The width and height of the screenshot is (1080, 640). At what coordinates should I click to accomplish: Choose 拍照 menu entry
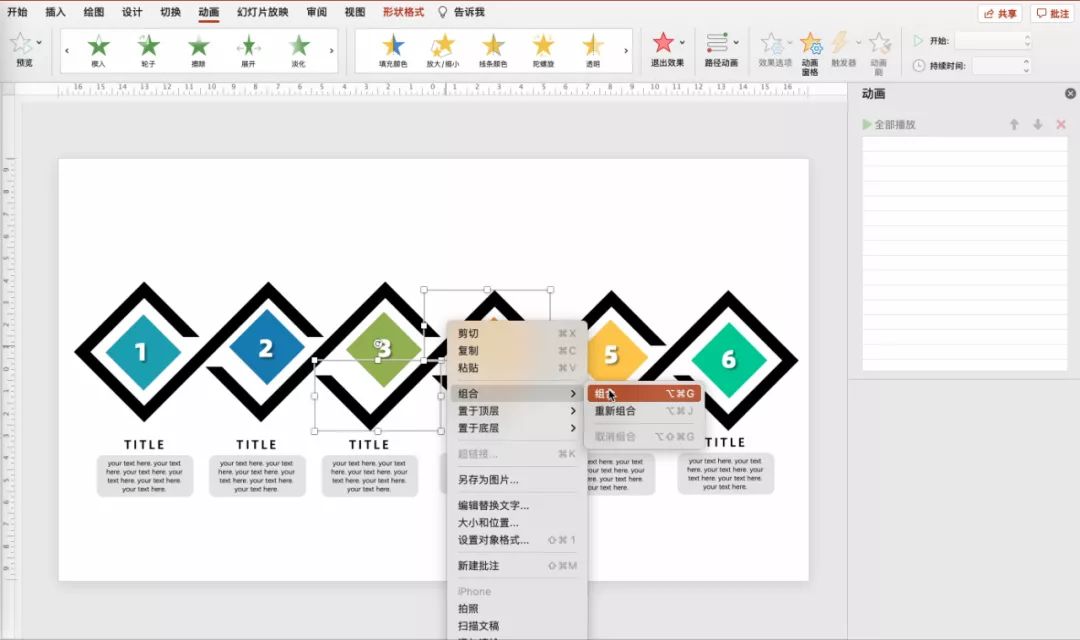coord(517,608)
